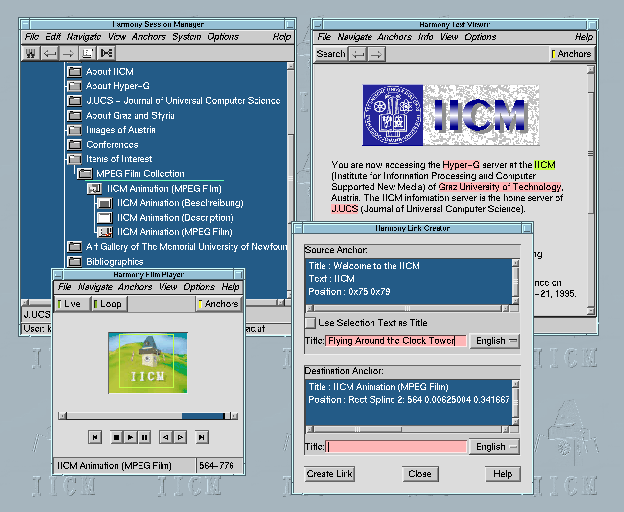Skip to the last frame of film
The width and height of the screenshot is (624, 512).
[201, 437]
